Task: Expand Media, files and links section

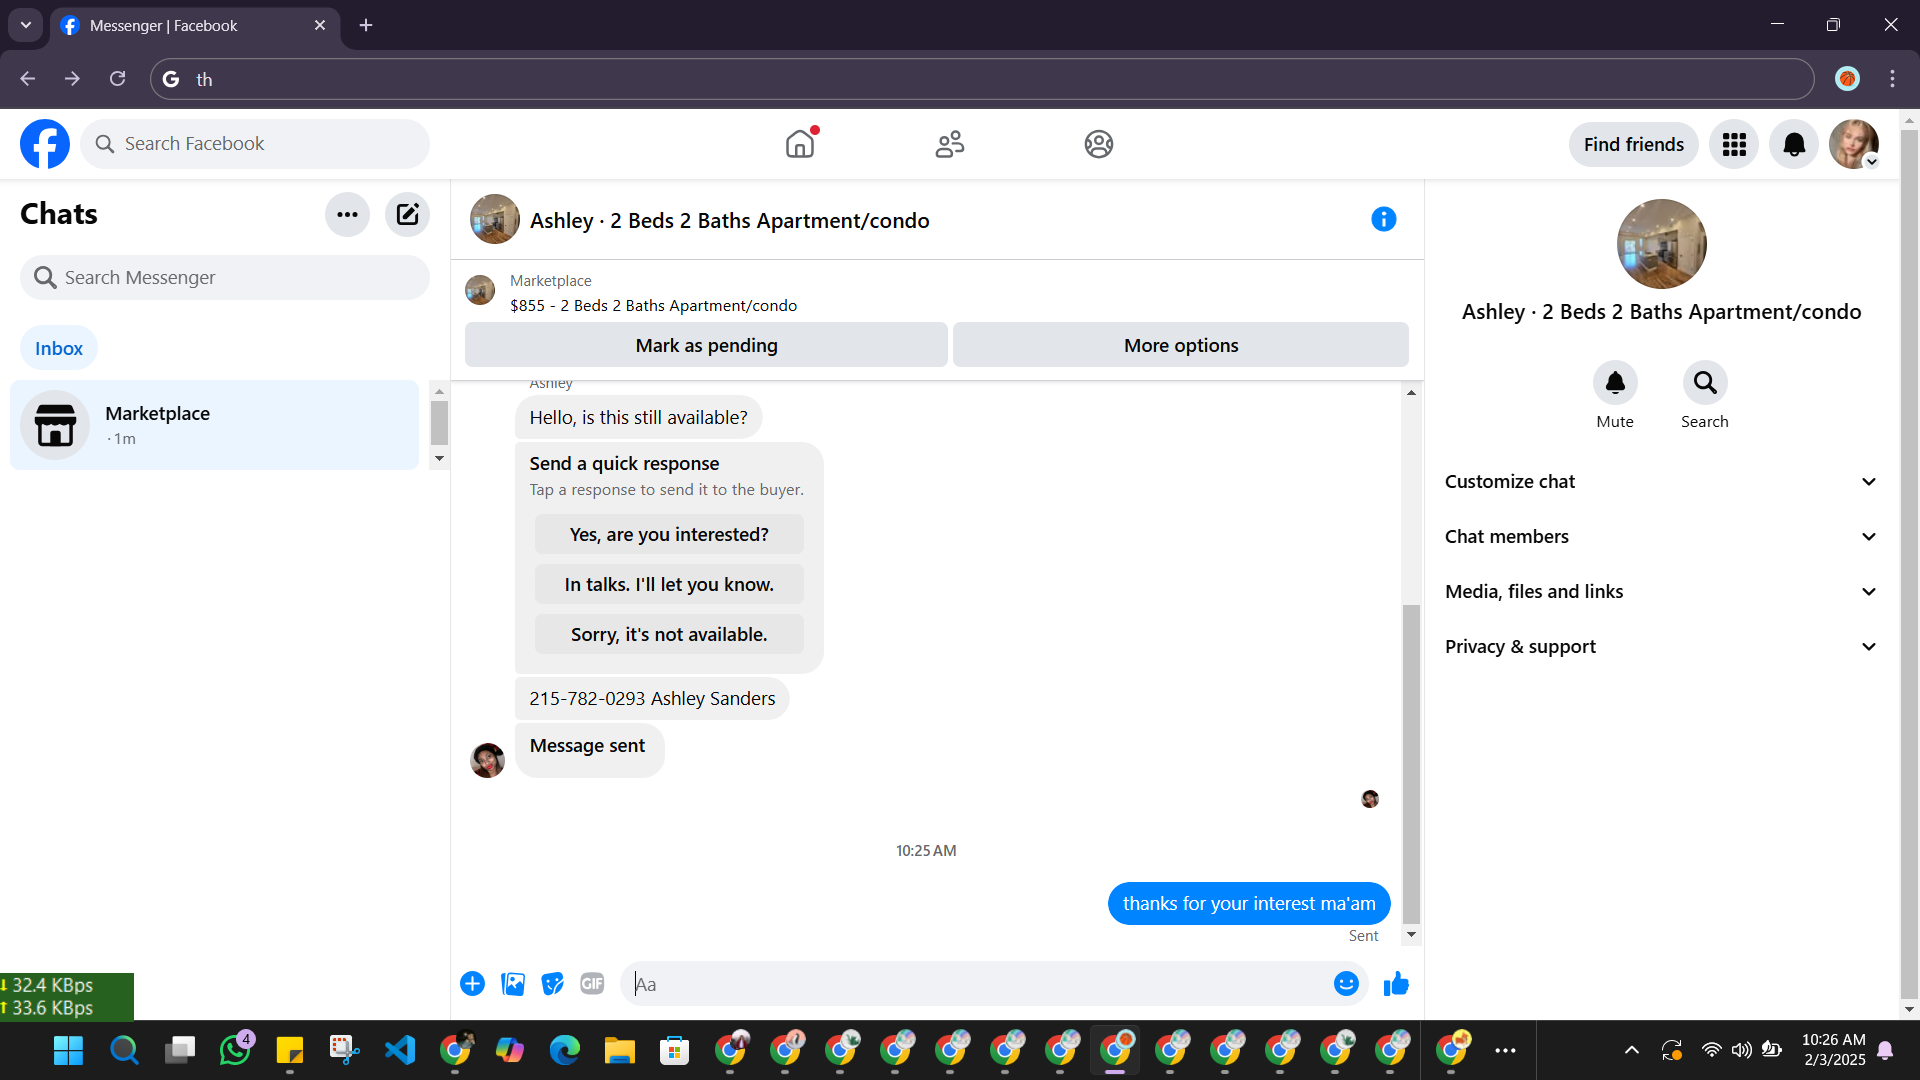Action: [1660, 592]
